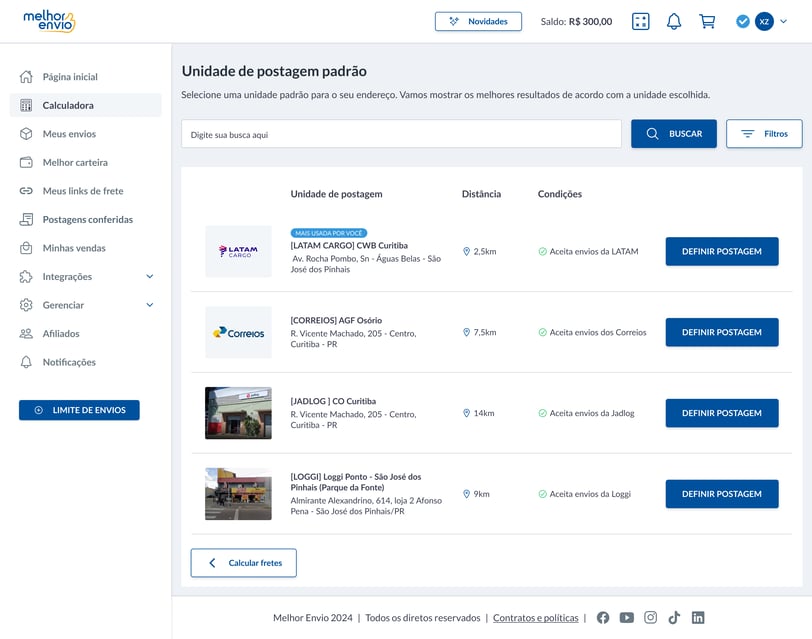The height and width of the screenshot is (639, 812).
Task: Open notifications bell in top bar
Action: coord(674,21)
